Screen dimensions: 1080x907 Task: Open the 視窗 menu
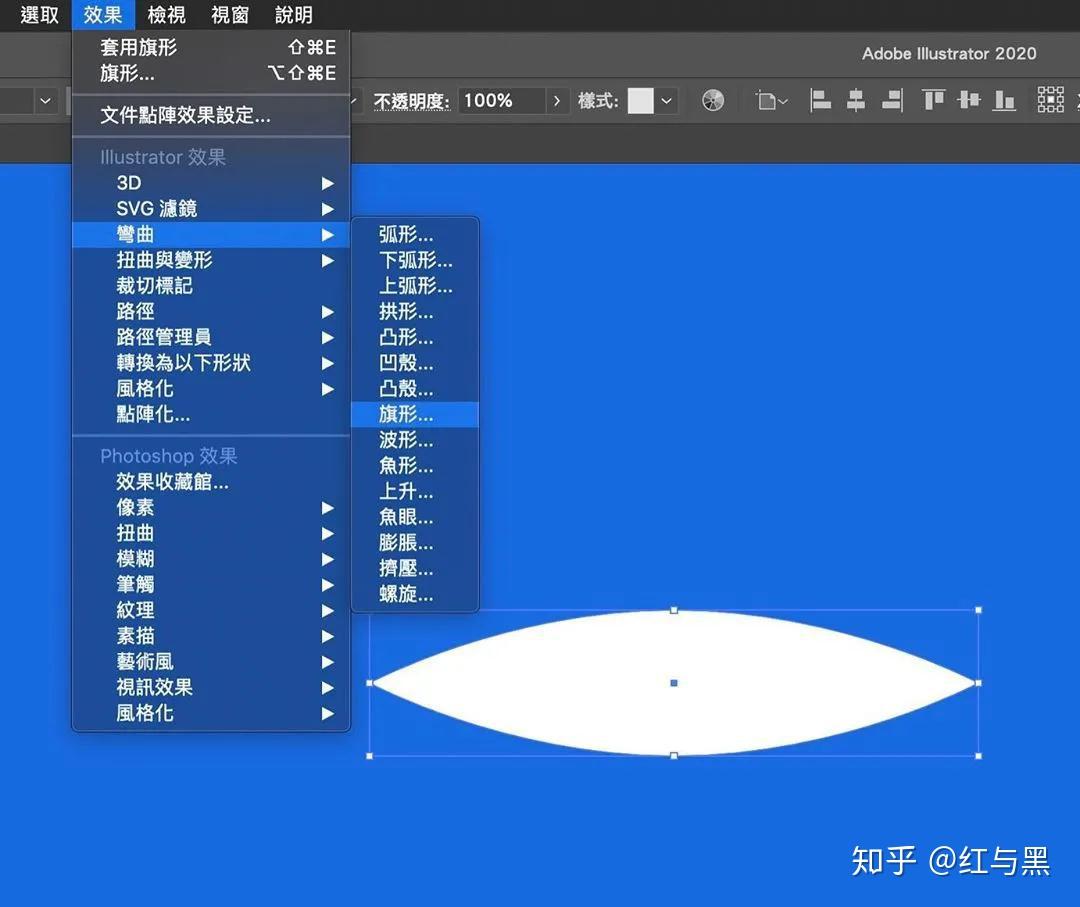(230, 14)
